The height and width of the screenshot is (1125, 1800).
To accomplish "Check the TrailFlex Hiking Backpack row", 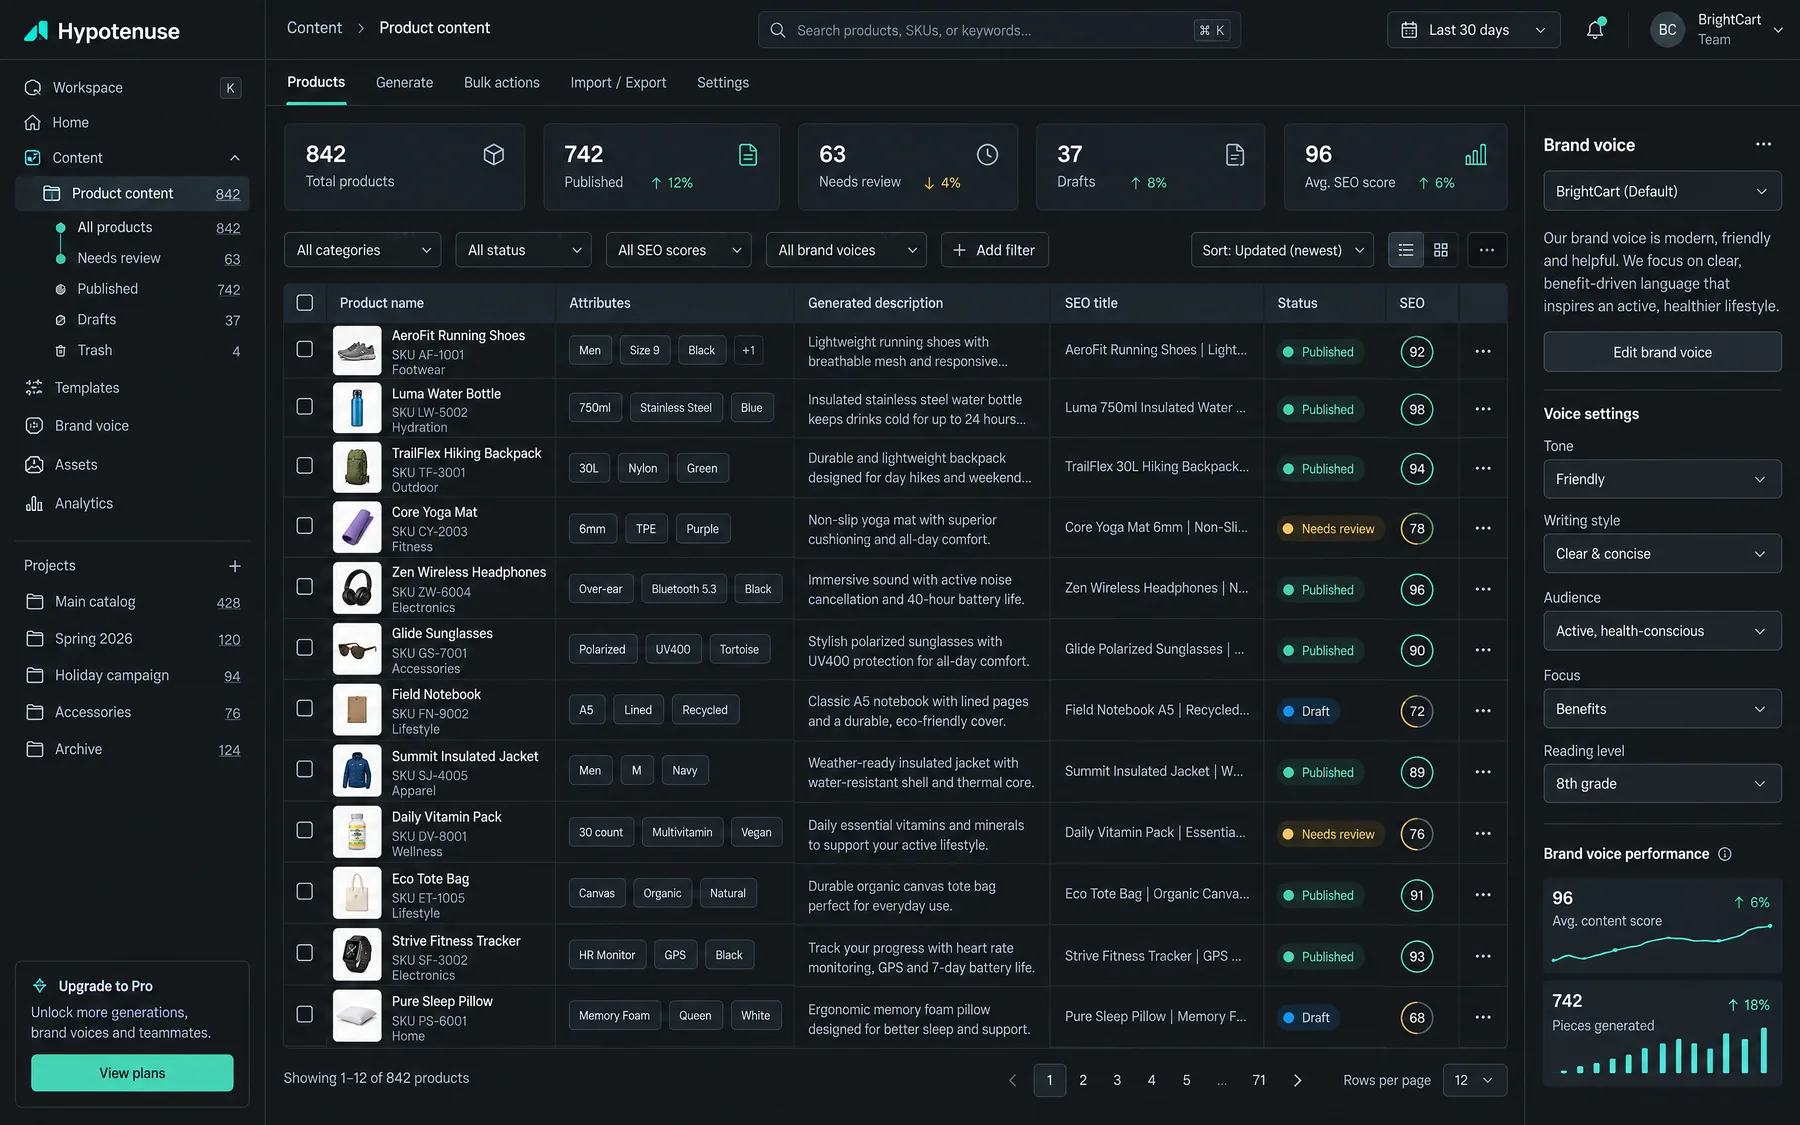I will (x=305, y=466).
